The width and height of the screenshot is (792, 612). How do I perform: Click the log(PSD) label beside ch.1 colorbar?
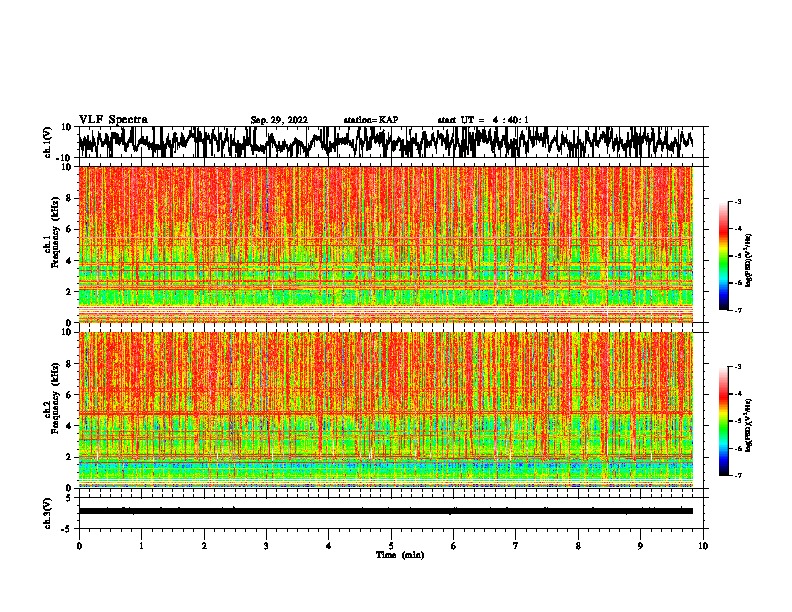coord(748,260)
